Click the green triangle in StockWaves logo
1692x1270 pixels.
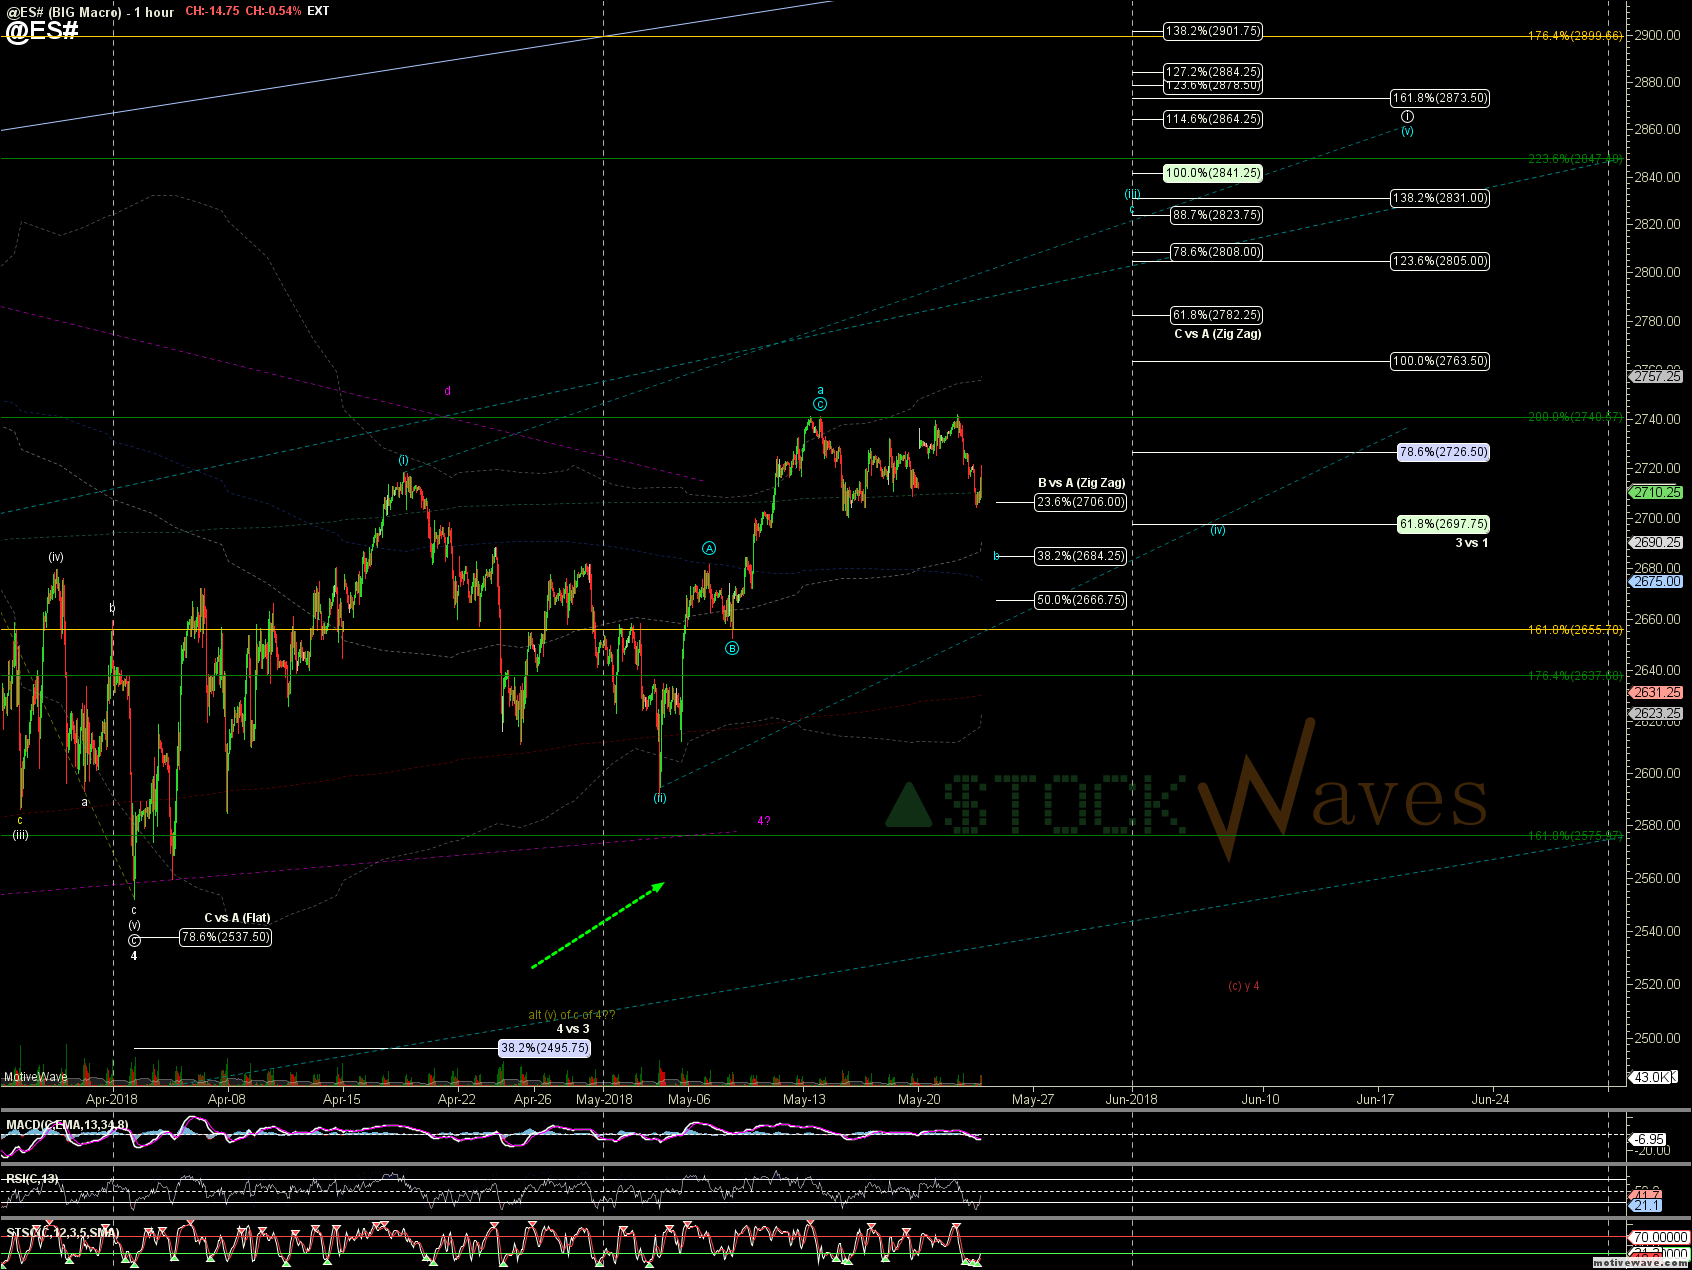910,806
